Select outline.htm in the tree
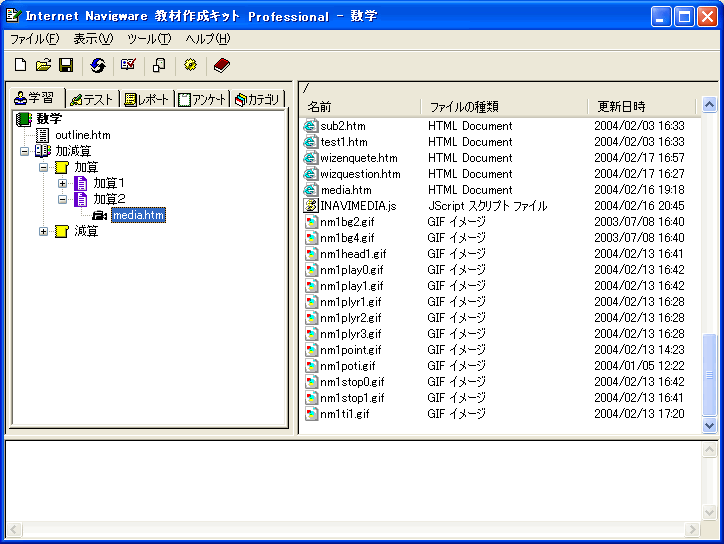724x544 pixels. [83, 135]
